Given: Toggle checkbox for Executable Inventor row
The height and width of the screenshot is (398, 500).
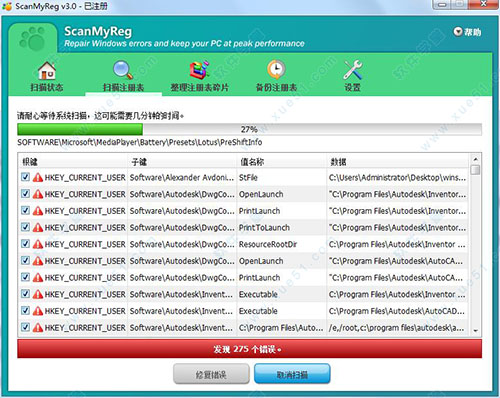Looking at the screenshot, I should [25, 294].
